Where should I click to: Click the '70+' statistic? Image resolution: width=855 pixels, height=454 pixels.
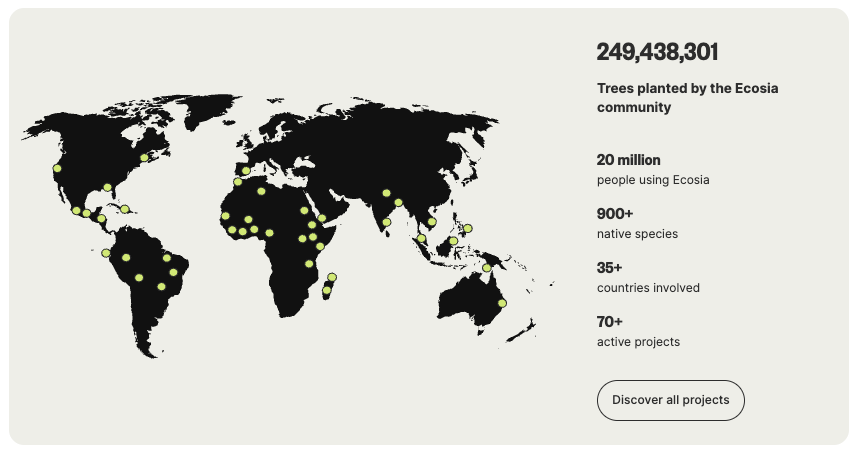610,322
